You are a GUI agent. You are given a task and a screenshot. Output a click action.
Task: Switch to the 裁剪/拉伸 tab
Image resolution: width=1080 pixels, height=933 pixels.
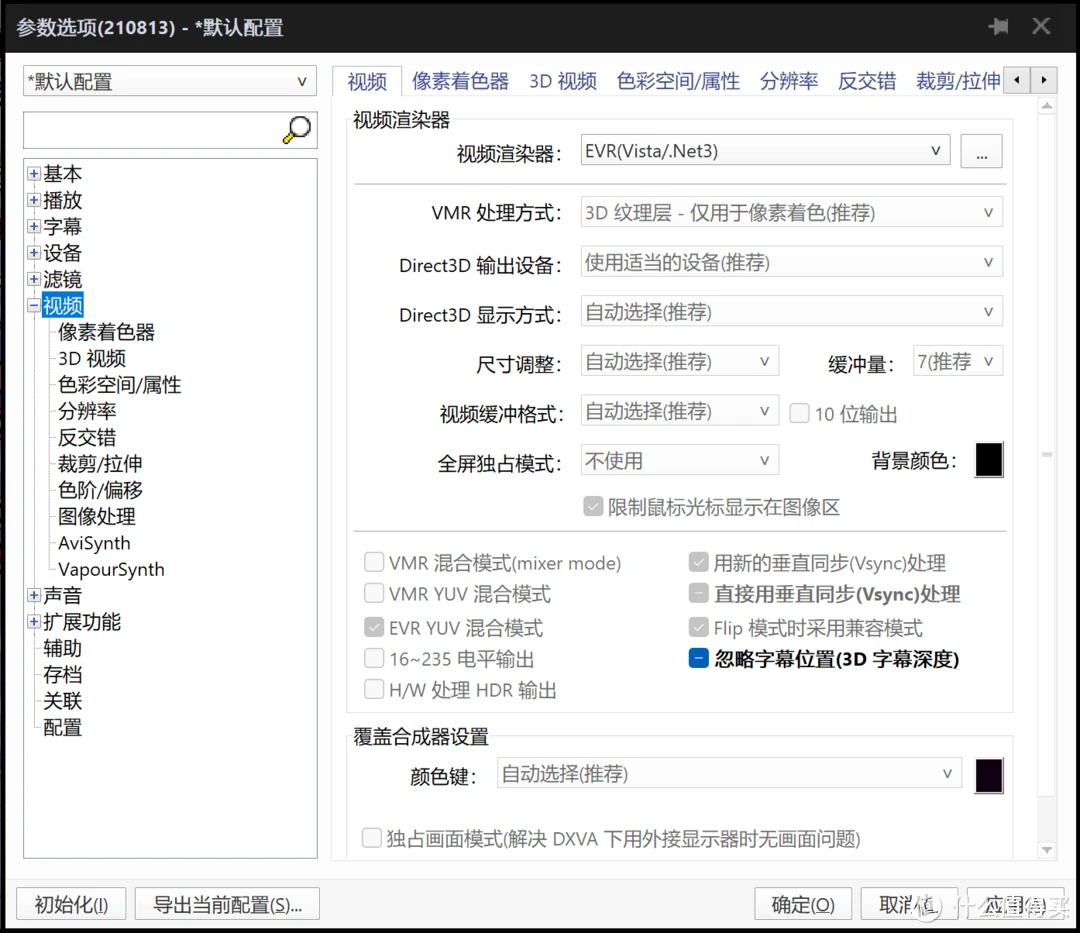[958, 81]
